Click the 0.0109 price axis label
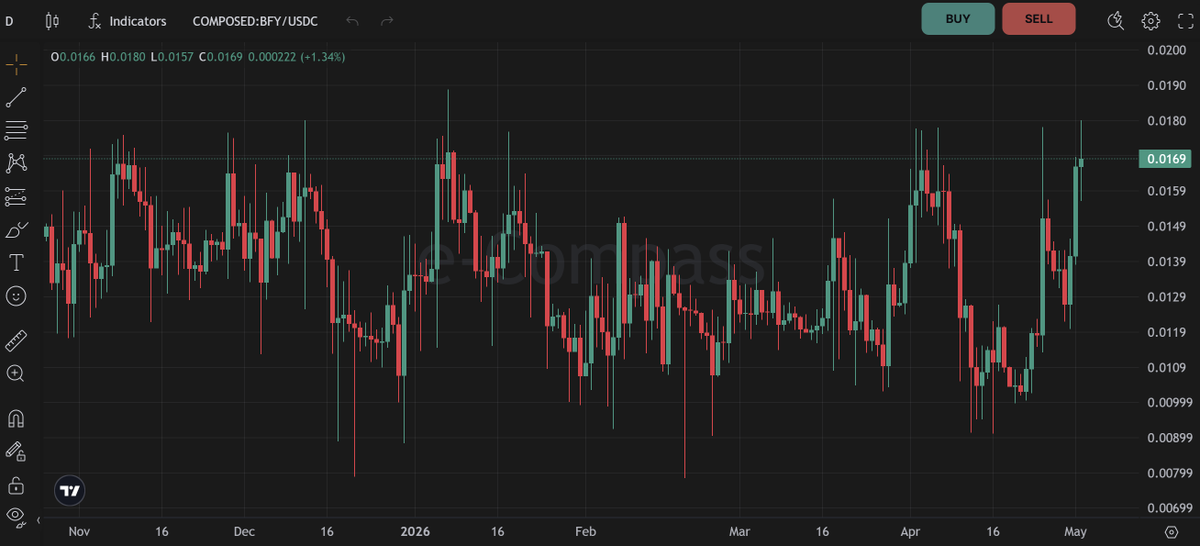Viewport: 1200px width, 546px height. point(1165,367)
